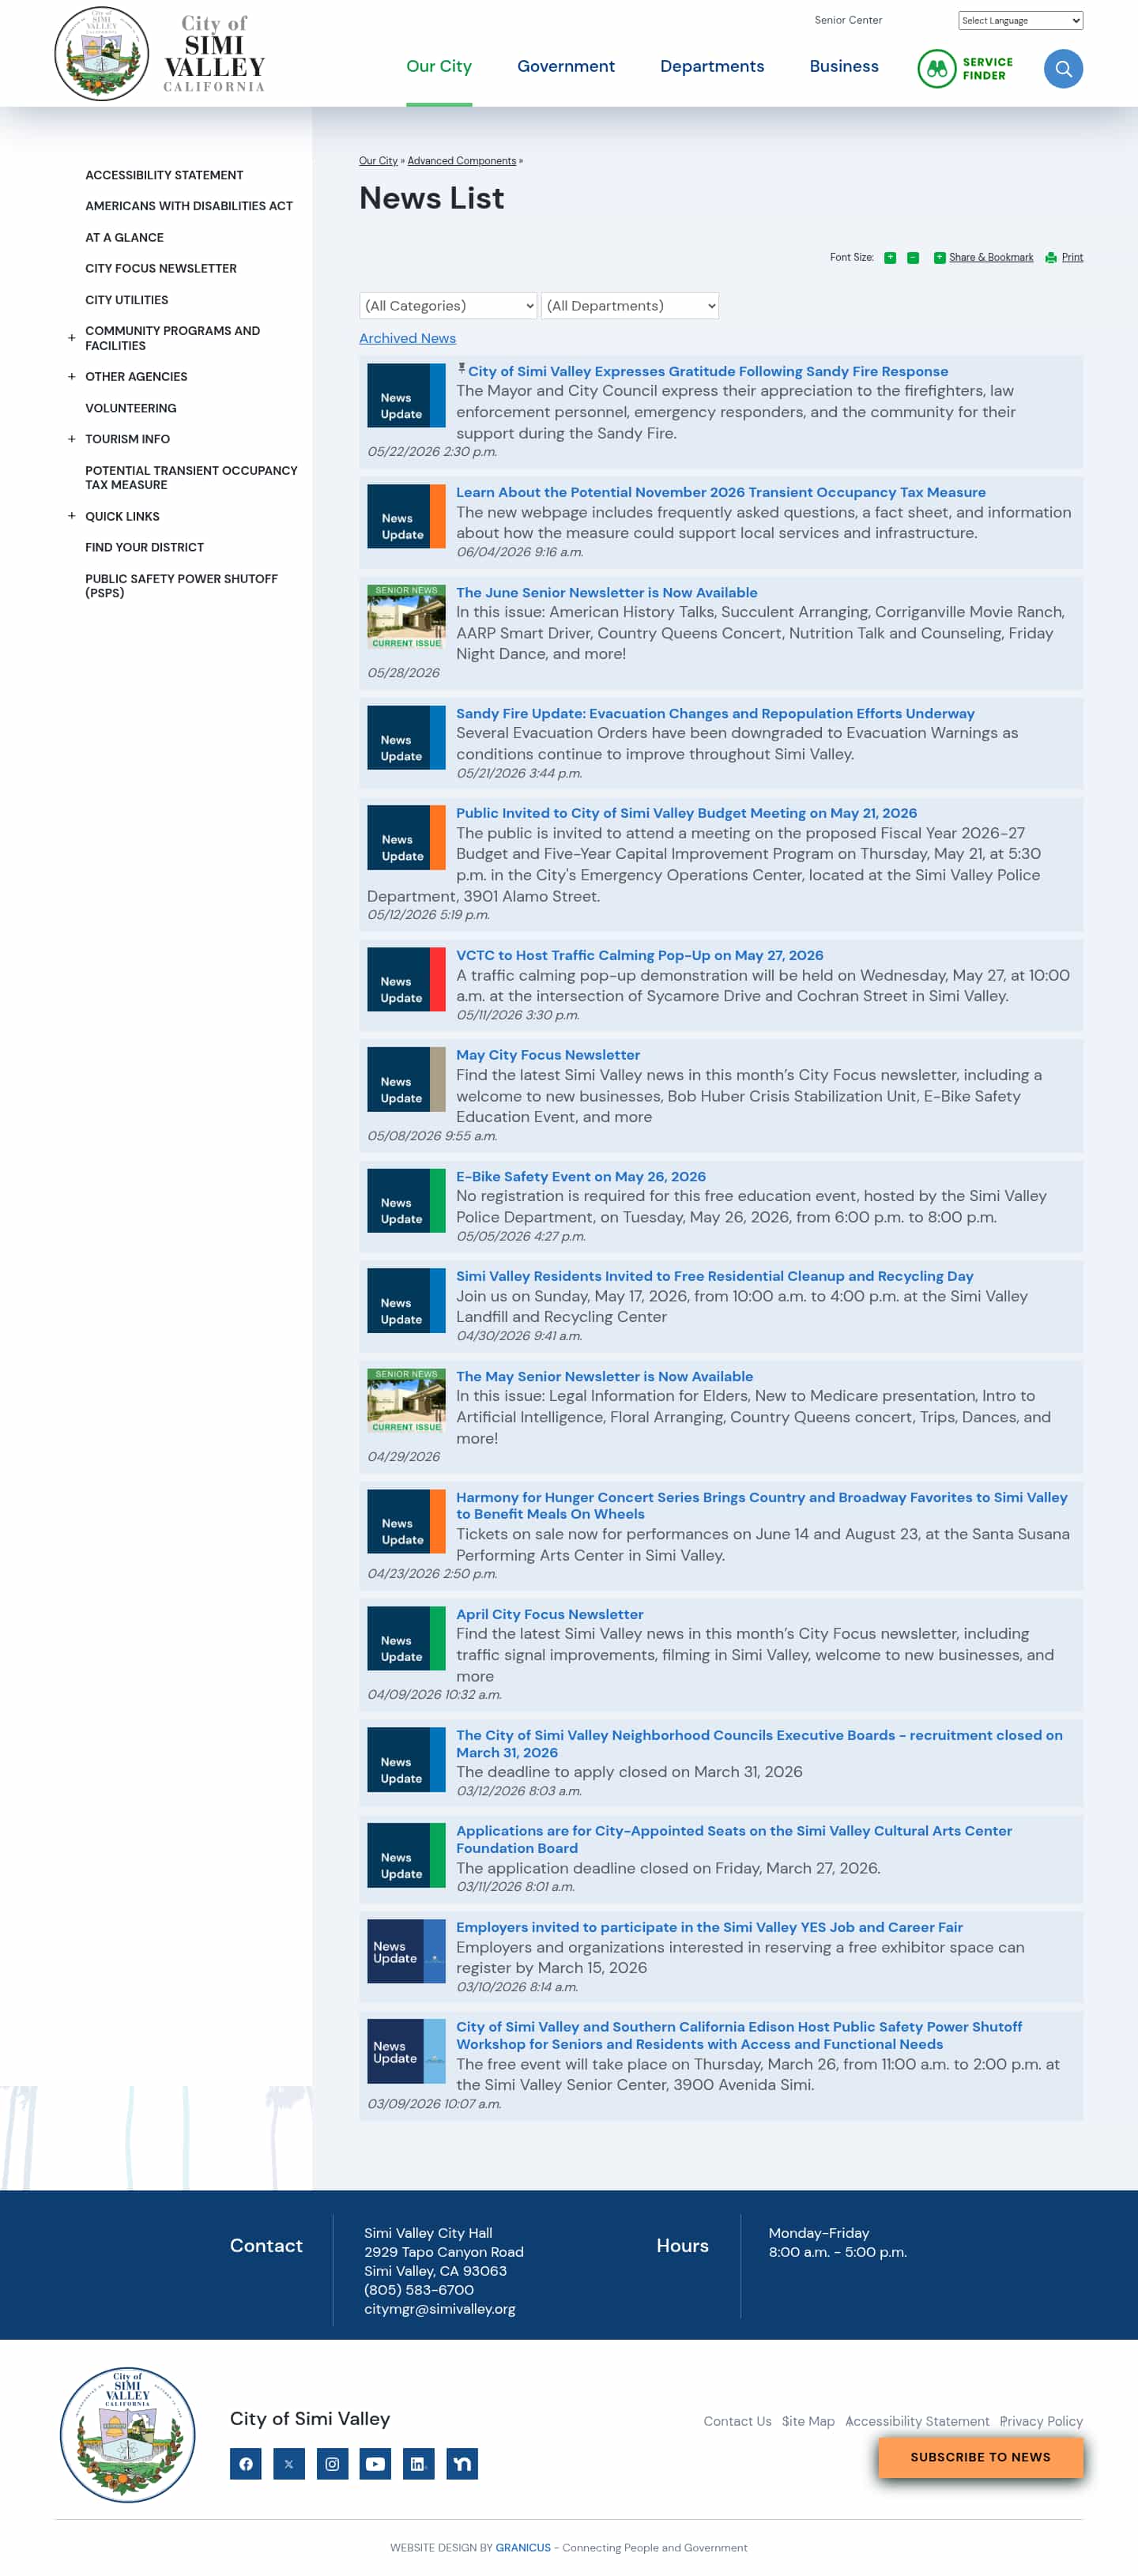Open City Focus Newsletter sidebar item
Image resolution: width=1138 pixels, height=2576 pixels.
coord(161,269)
